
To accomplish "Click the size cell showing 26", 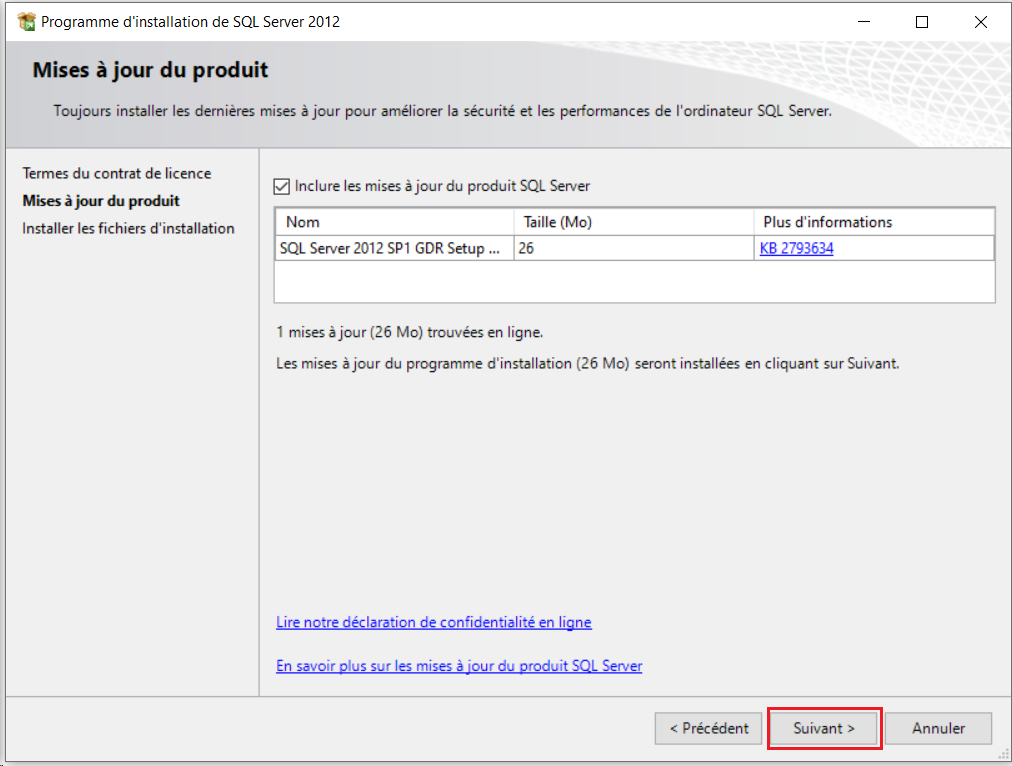I will (634, 248).
